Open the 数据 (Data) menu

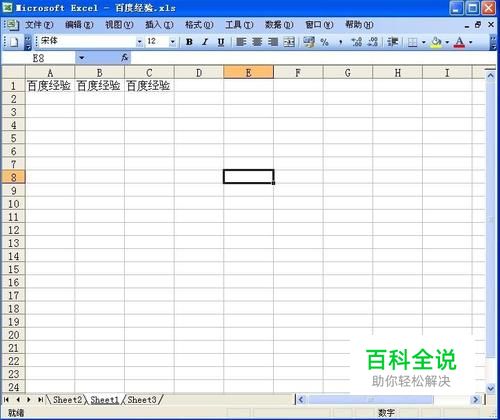[x=279, y=25]
